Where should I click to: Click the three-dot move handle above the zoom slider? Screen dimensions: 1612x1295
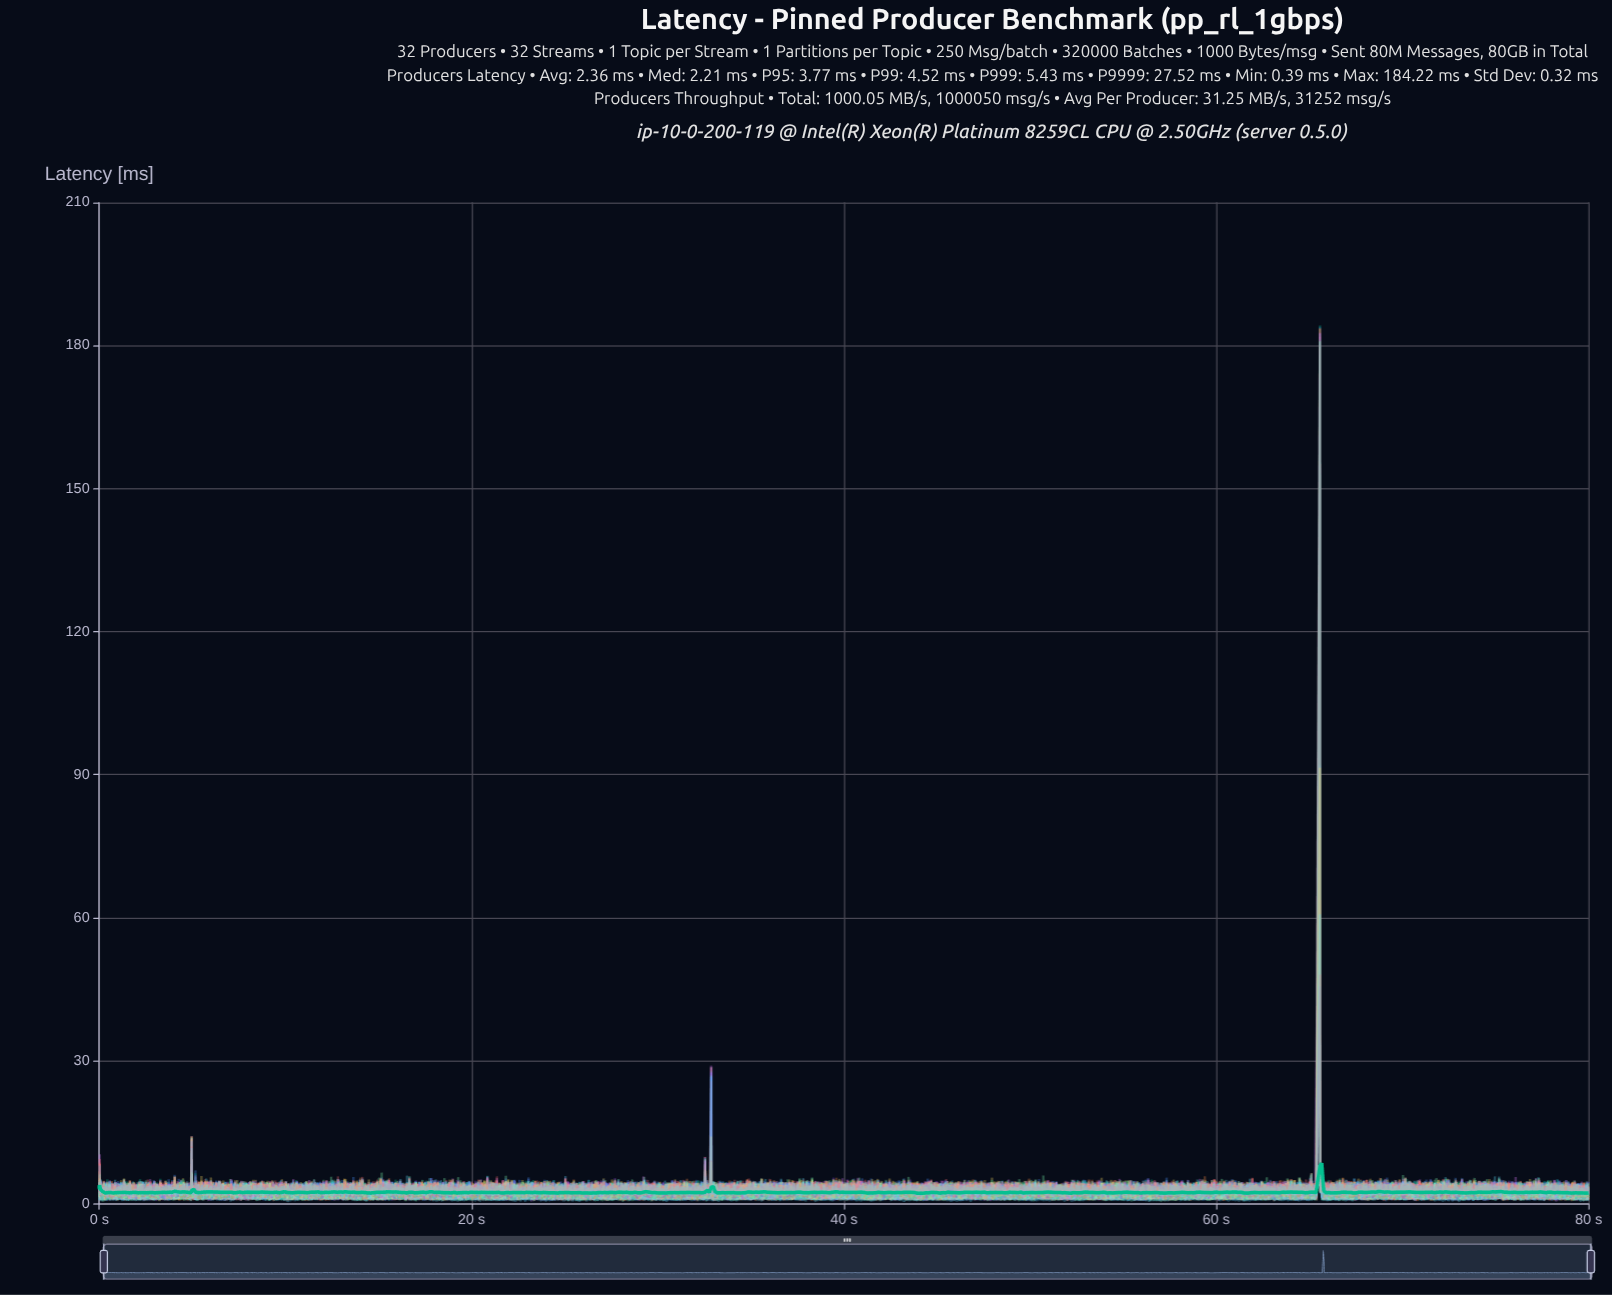pyautogui.click(x=847, y=1240)
